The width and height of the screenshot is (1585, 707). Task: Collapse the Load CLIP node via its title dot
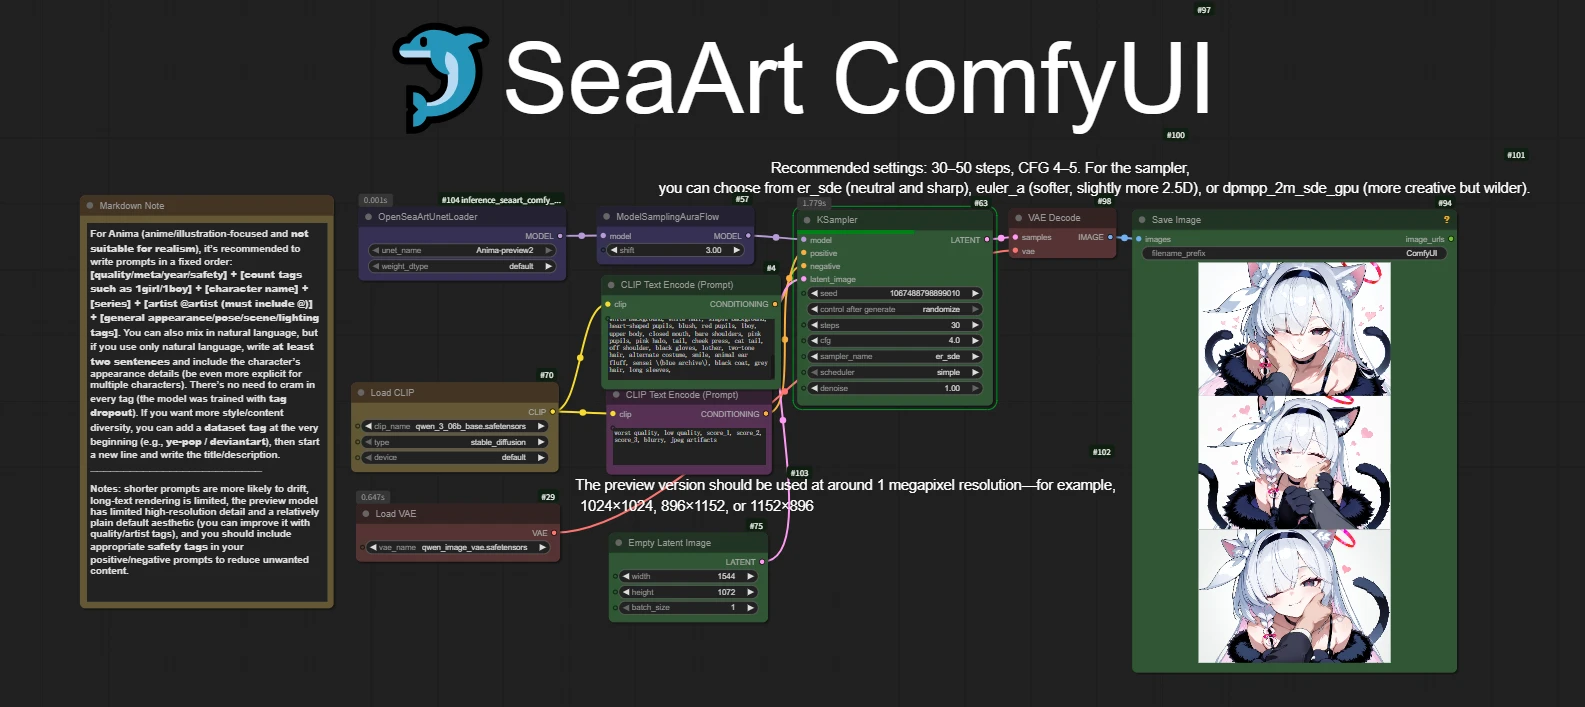pos(360,393)
